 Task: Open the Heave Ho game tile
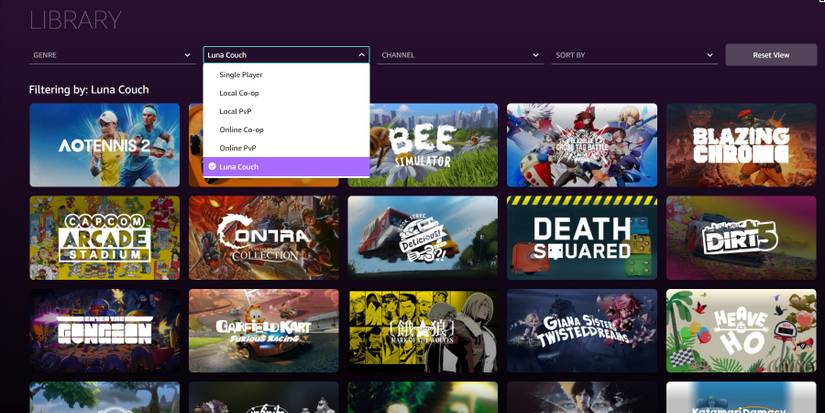[741, 330]
